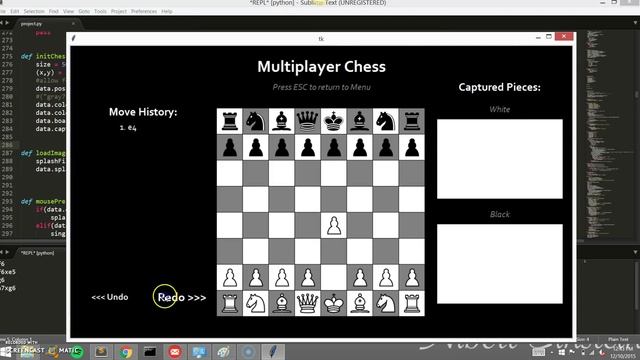Click line number 275 in the editor
This screenshot has height=360, width=640.
(7, 56)
